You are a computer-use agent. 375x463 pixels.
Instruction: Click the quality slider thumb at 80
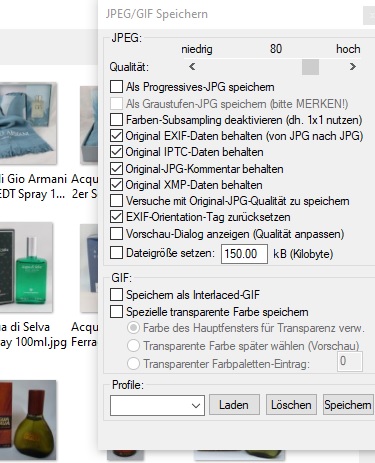point(310,67)
